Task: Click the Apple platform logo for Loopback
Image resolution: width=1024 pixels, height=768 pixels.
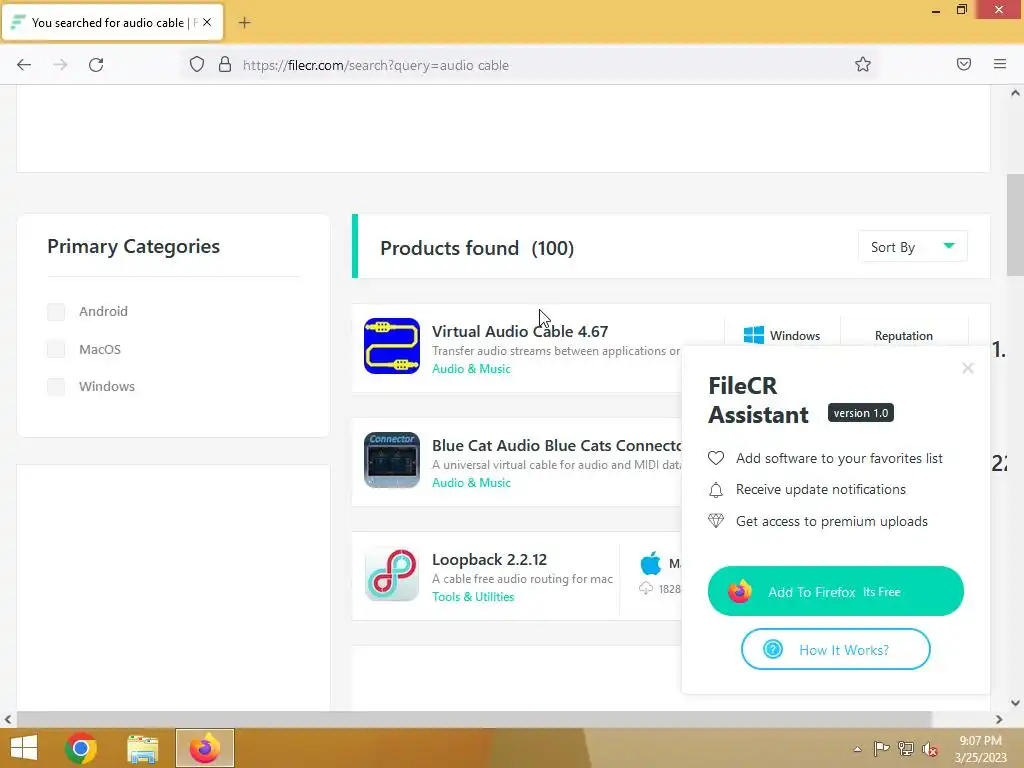Action: (x=650, y=563)
